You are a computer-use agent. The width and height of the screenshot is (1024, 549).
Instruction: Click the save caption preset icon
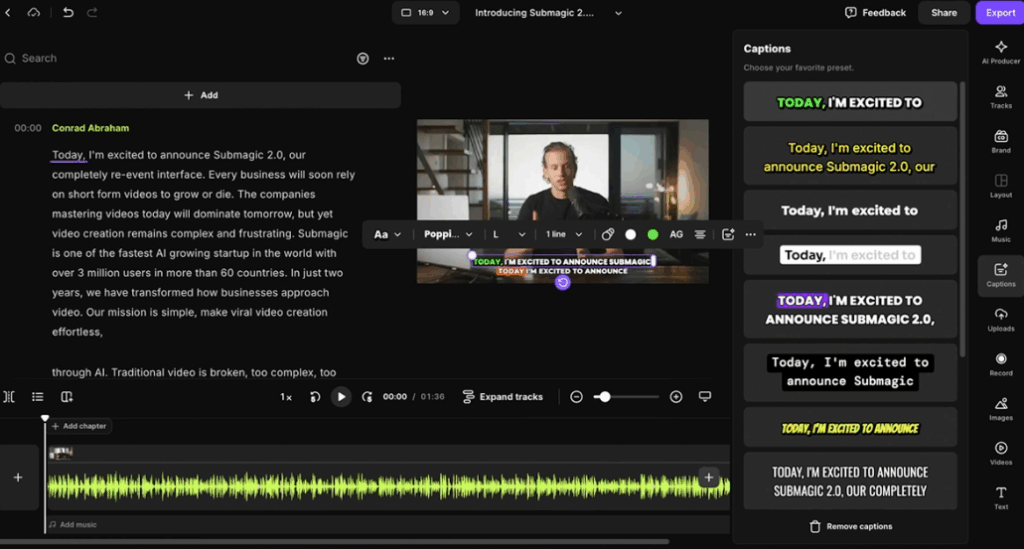pos(728,234)
